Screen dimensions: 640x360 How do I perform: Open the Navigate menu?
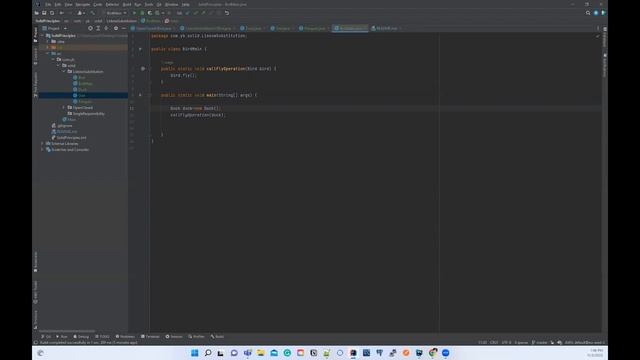click(82, 4)
